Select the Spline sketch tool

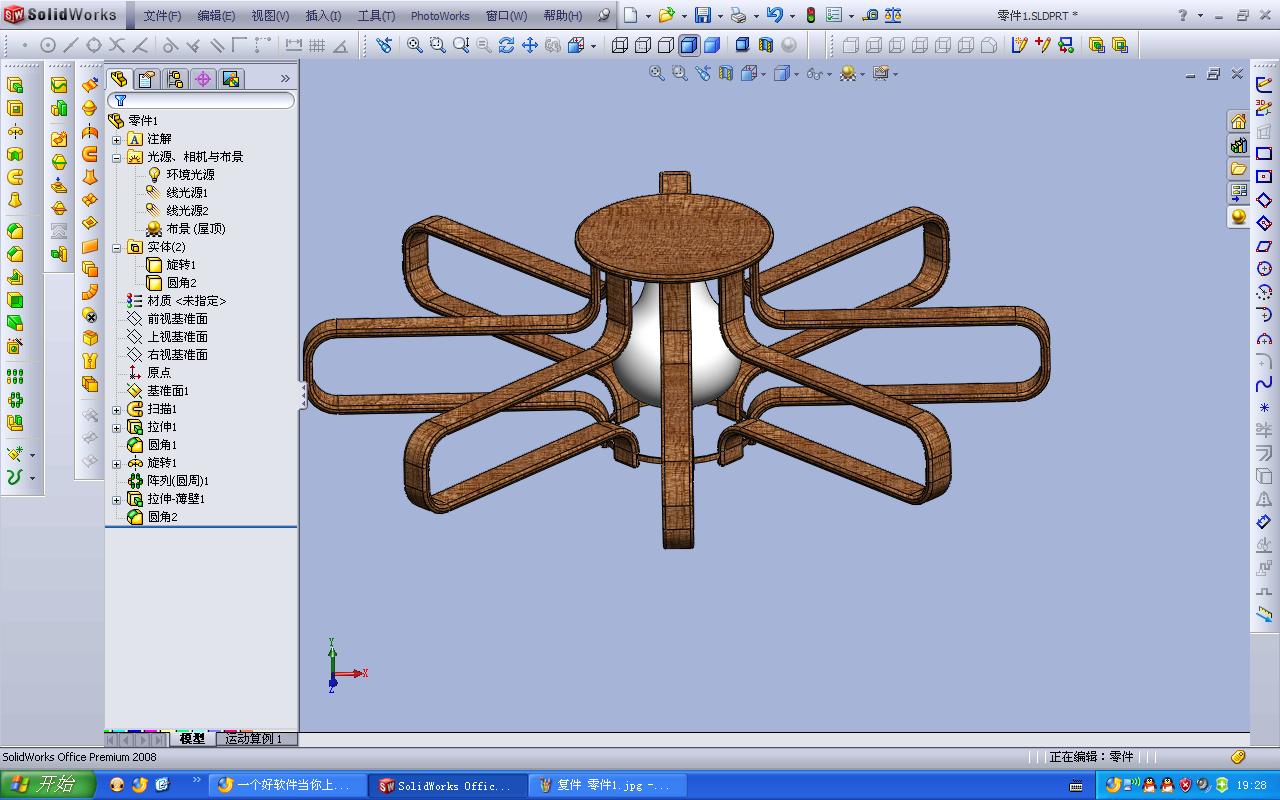coord(1264,384)
